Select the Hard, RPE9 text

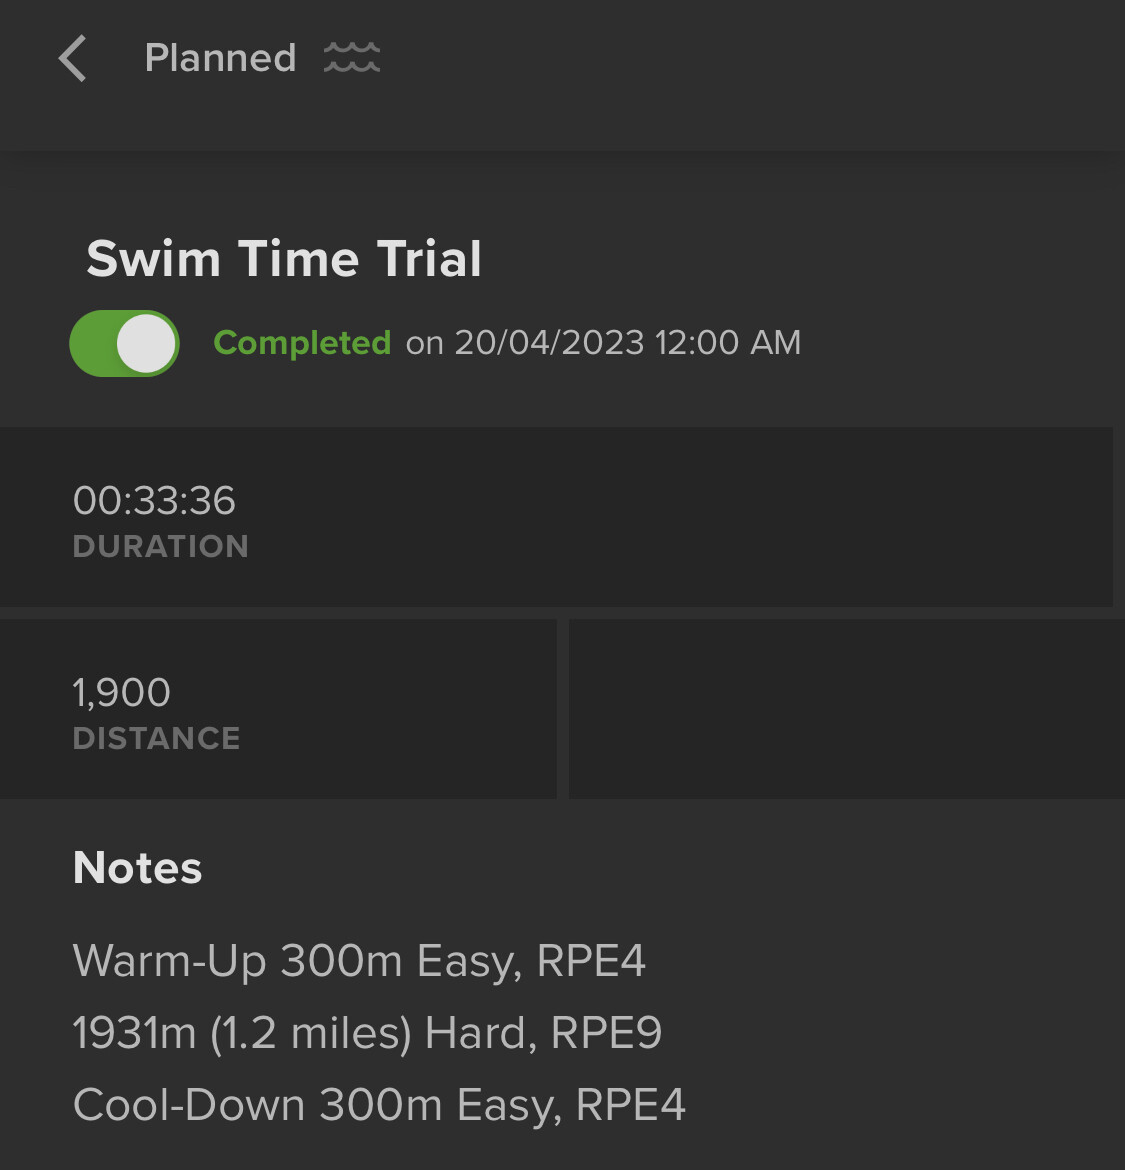click(x=543, y=1033)
